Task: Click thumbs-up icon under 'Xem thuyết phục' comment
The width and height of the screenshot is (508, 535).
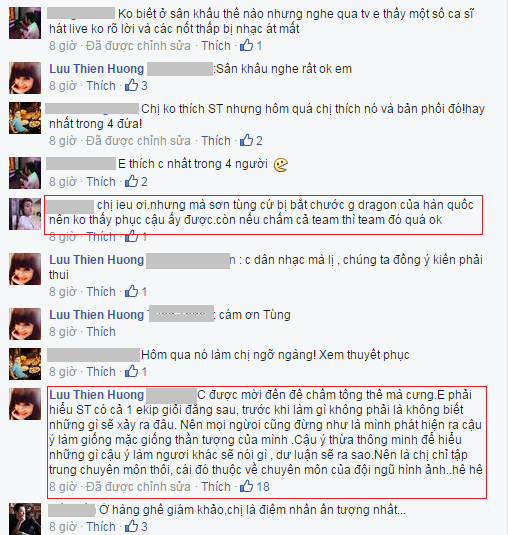Action: (x=131, y=371)
